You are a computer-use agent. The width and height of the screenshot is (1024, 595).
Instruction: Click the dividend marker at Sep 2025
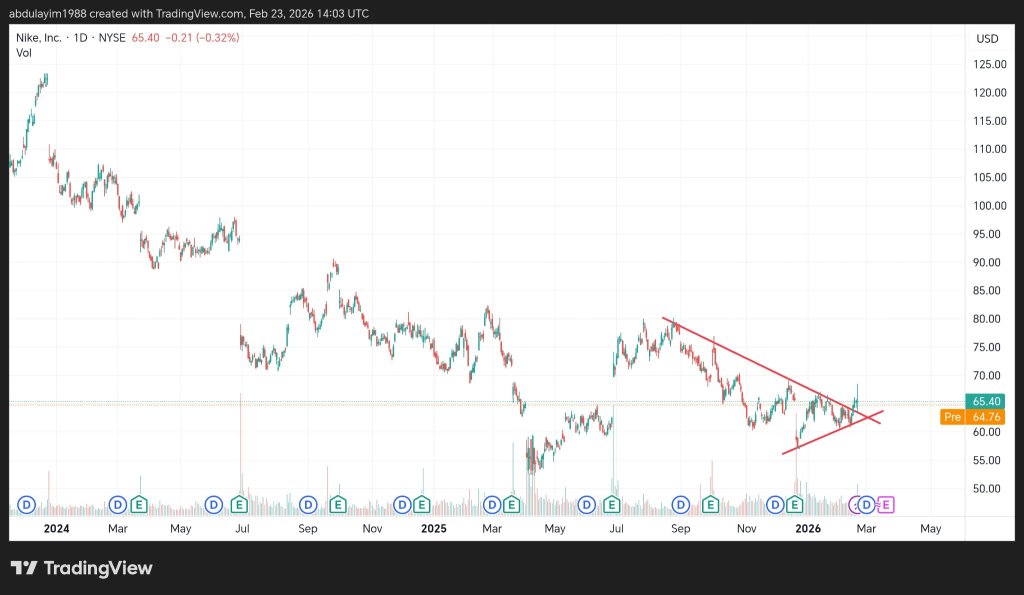coord(681,505)
